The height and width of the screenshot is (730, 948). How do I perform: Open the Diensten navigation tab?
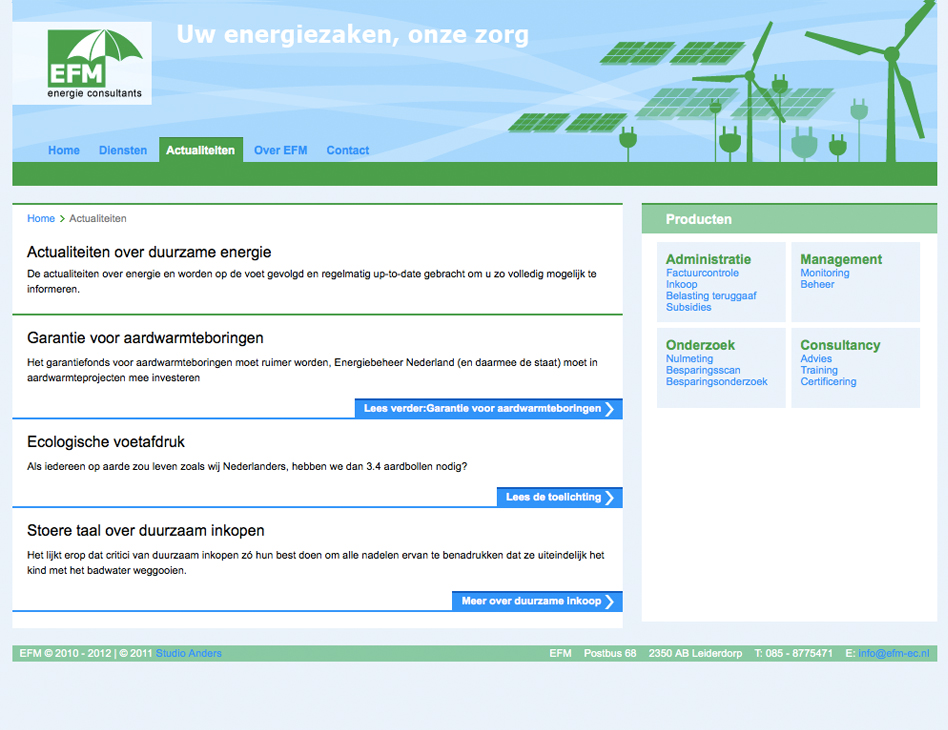[123, 150]
